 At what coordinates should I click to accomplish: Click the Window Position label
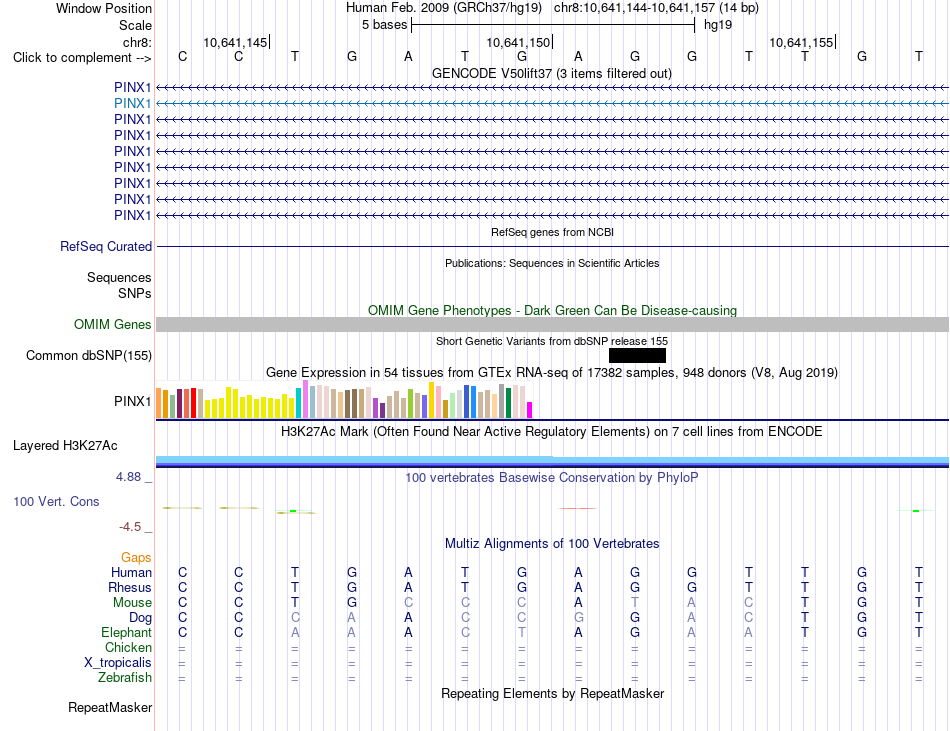[104, 8]
